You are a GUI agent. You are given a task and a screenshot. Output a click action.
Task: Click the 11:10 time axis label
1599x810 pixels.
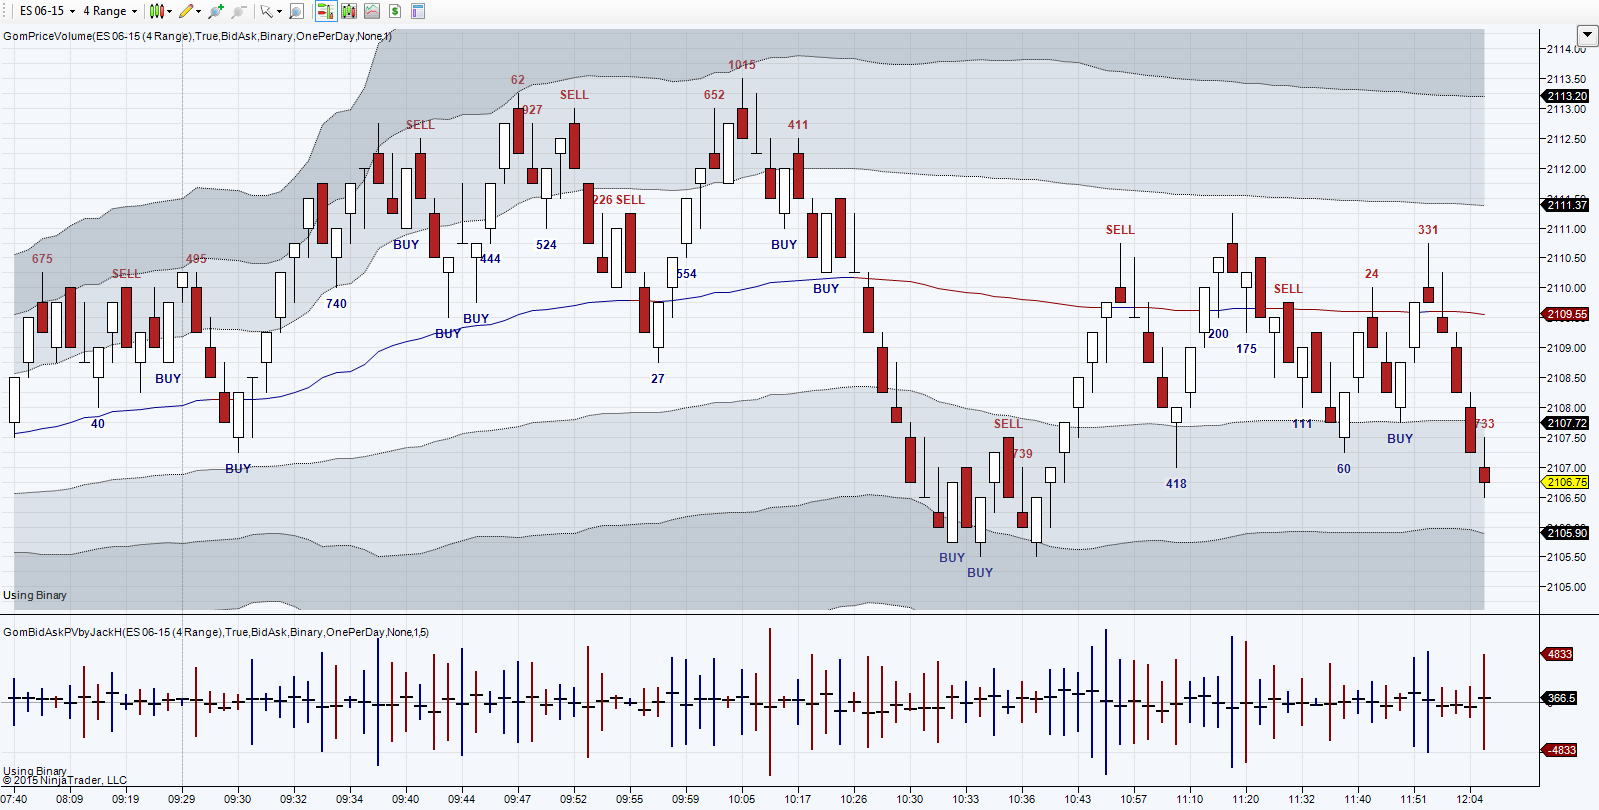pyautogui.click(x=1190, y=799)
